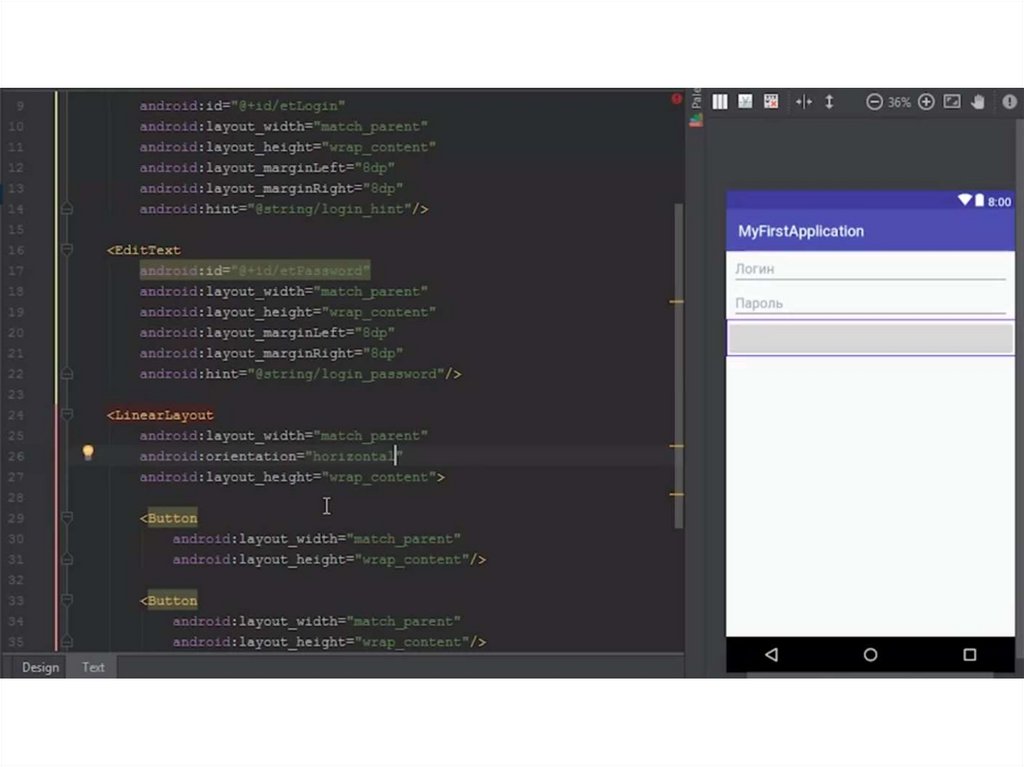Select the pan hand tool
Image resolution: width=1024 pixels, height=767 pixels.
[x=978, y=102]
